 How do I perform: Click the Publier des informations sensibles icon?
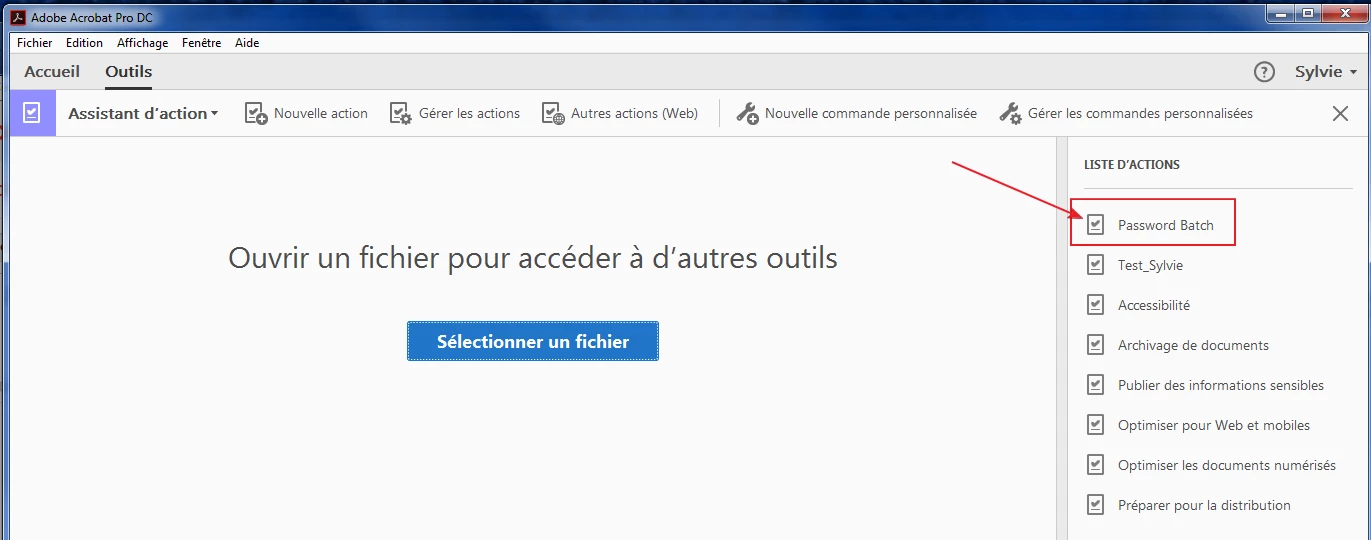(1095, 385)
